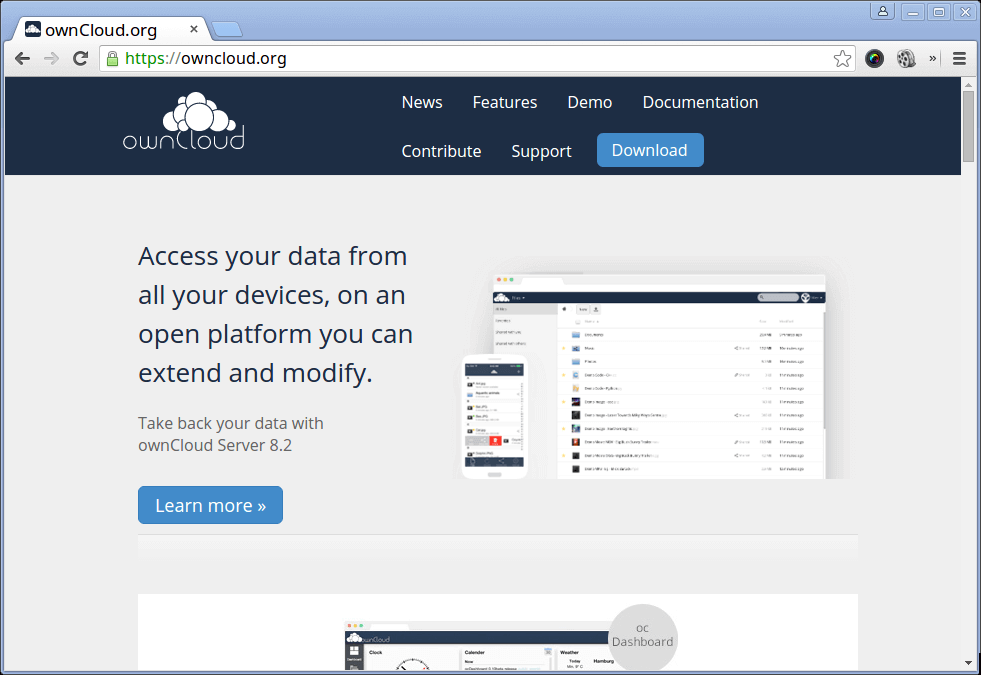Screen dimensions: 981x675
Task: Select the ownCloud.org tab
Action: click(x=111, y=29)
